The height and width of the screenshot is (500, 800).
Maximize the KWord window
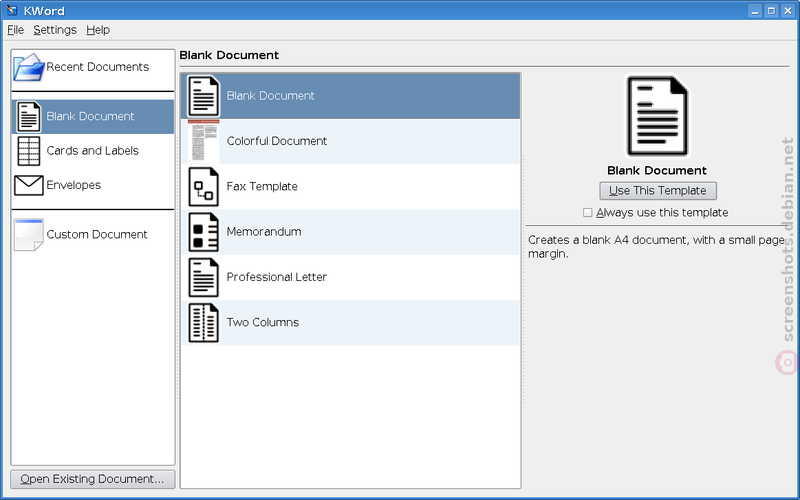click(771, 11)
